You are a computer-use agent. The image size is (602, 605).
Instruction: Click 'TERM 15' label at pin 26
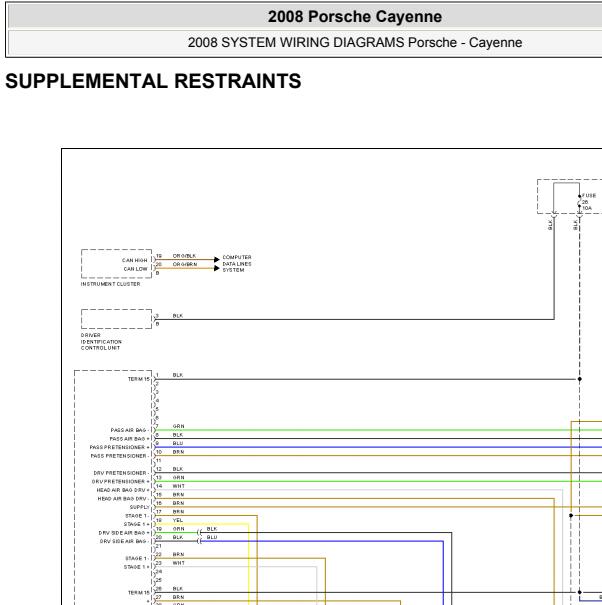(x=139, y=593)
